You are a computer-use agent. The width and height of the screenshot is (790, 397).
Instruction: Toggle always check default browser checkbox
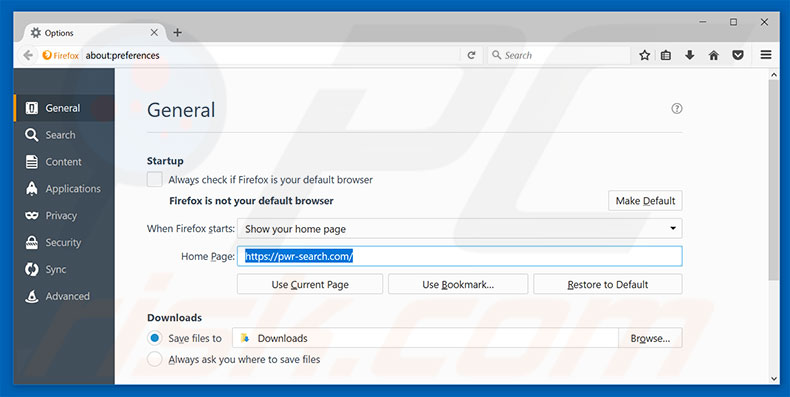(x=155, y=179)
